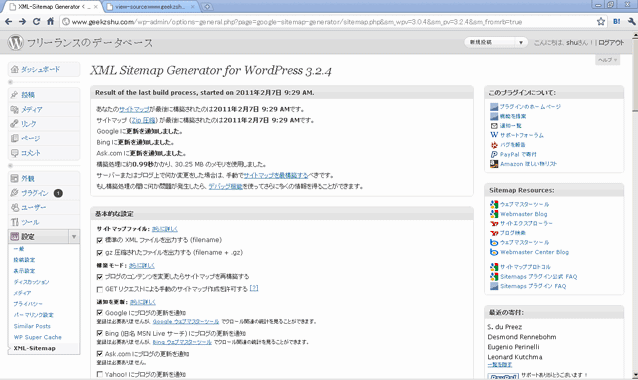Toggle rebuild sitemap on content change
The image size is (638, 380).
click(x=100, y=277)
